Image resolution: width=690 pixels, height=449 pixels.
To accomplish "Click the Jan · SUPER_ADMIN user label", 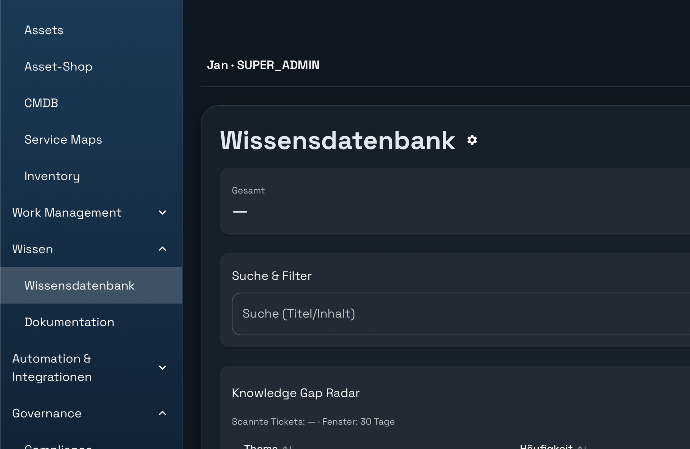I will click(263, 65).
